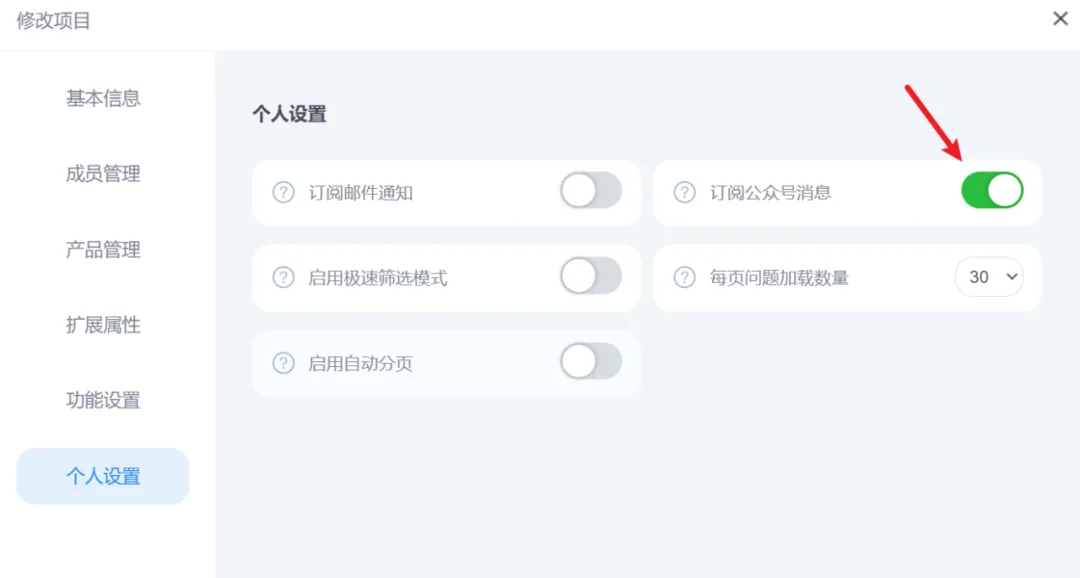The height and width of the screenshot is (578, 1080).
Task: Click help icon next to 每页问题加载数量
Action: (685, 277)
